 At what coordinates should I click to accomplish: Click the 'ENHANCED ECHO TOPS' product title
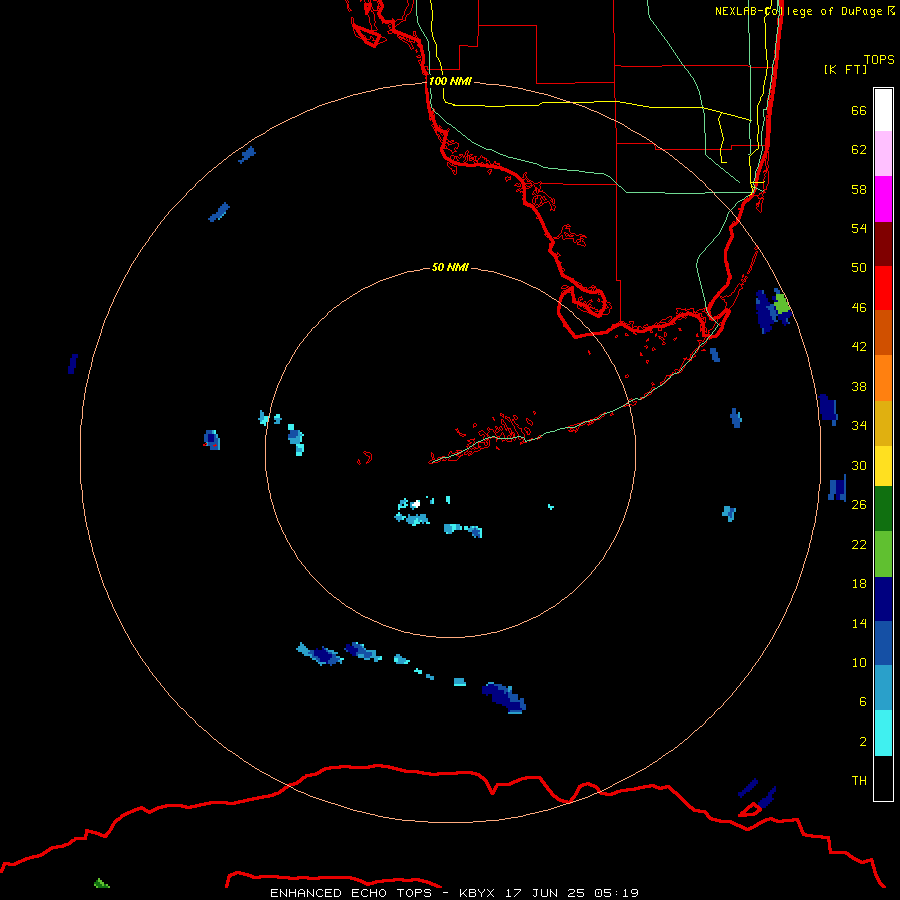[x=351, y=893]
